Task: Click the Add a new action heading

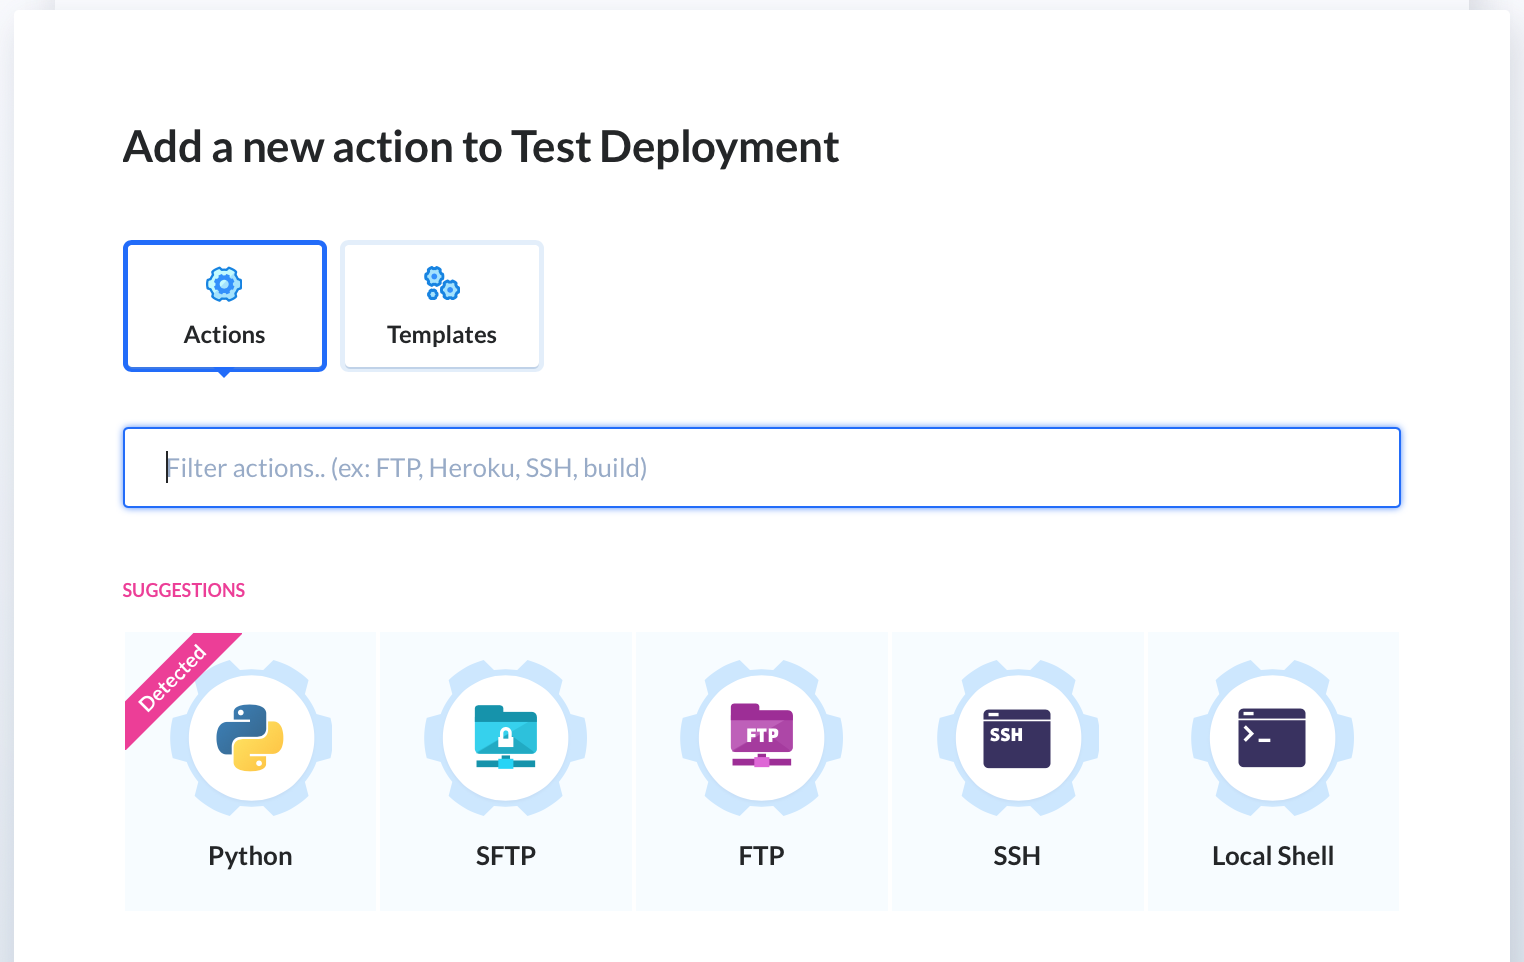Action: [x=481, y=147]
